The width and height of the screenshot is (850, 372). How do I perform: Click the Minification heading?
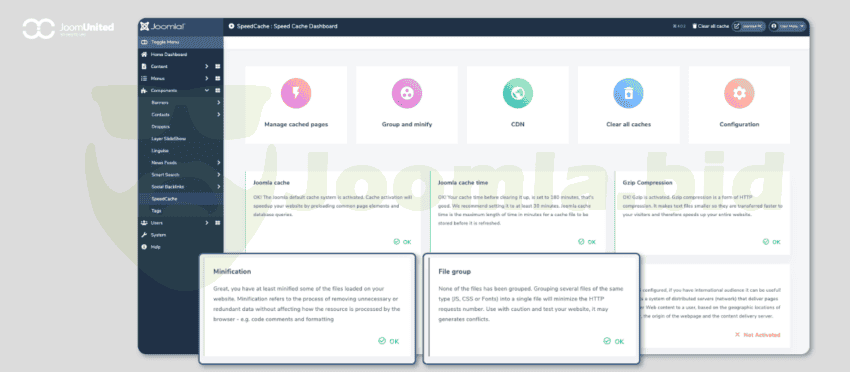tap(232, 271)
